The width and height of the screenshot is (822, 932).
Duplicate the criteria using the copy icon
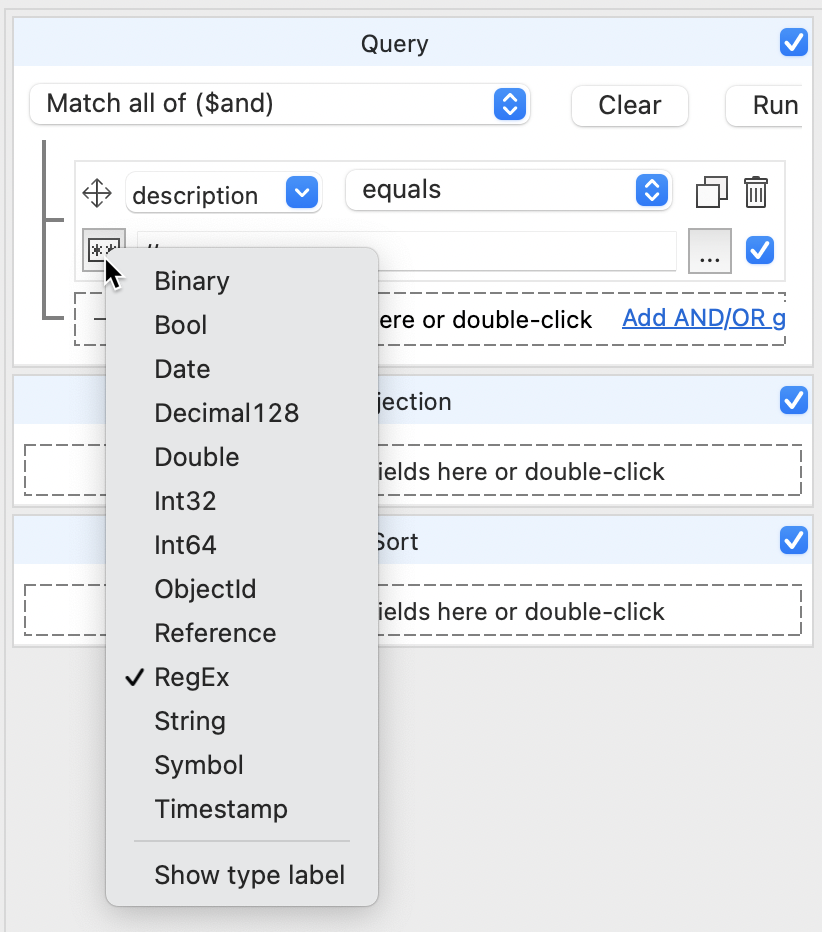click(712, 192)
